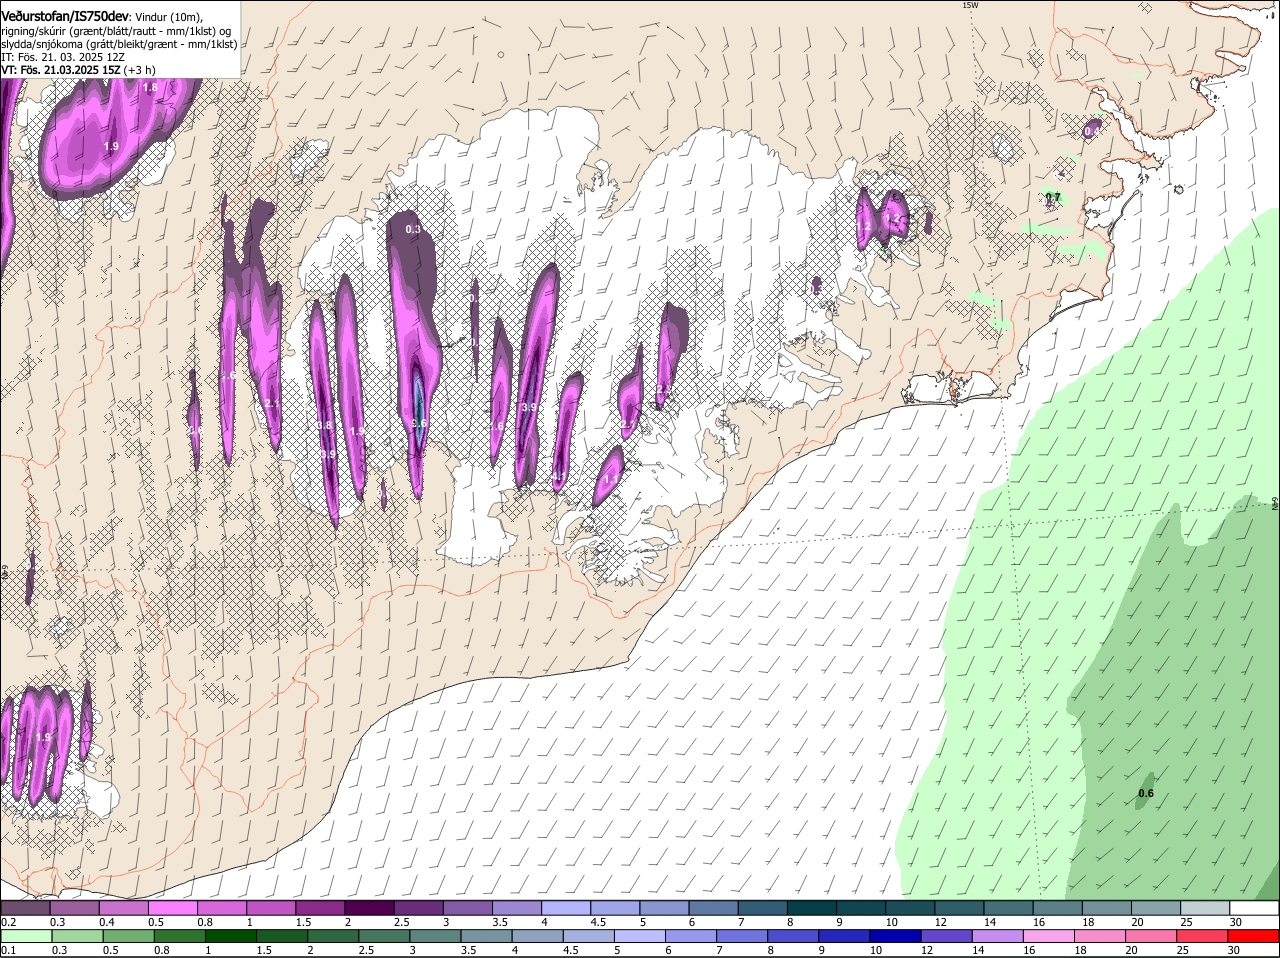Click the '3.5' label in bottom rain legend row
The image size is (1280, 958).
pos(467,950)
